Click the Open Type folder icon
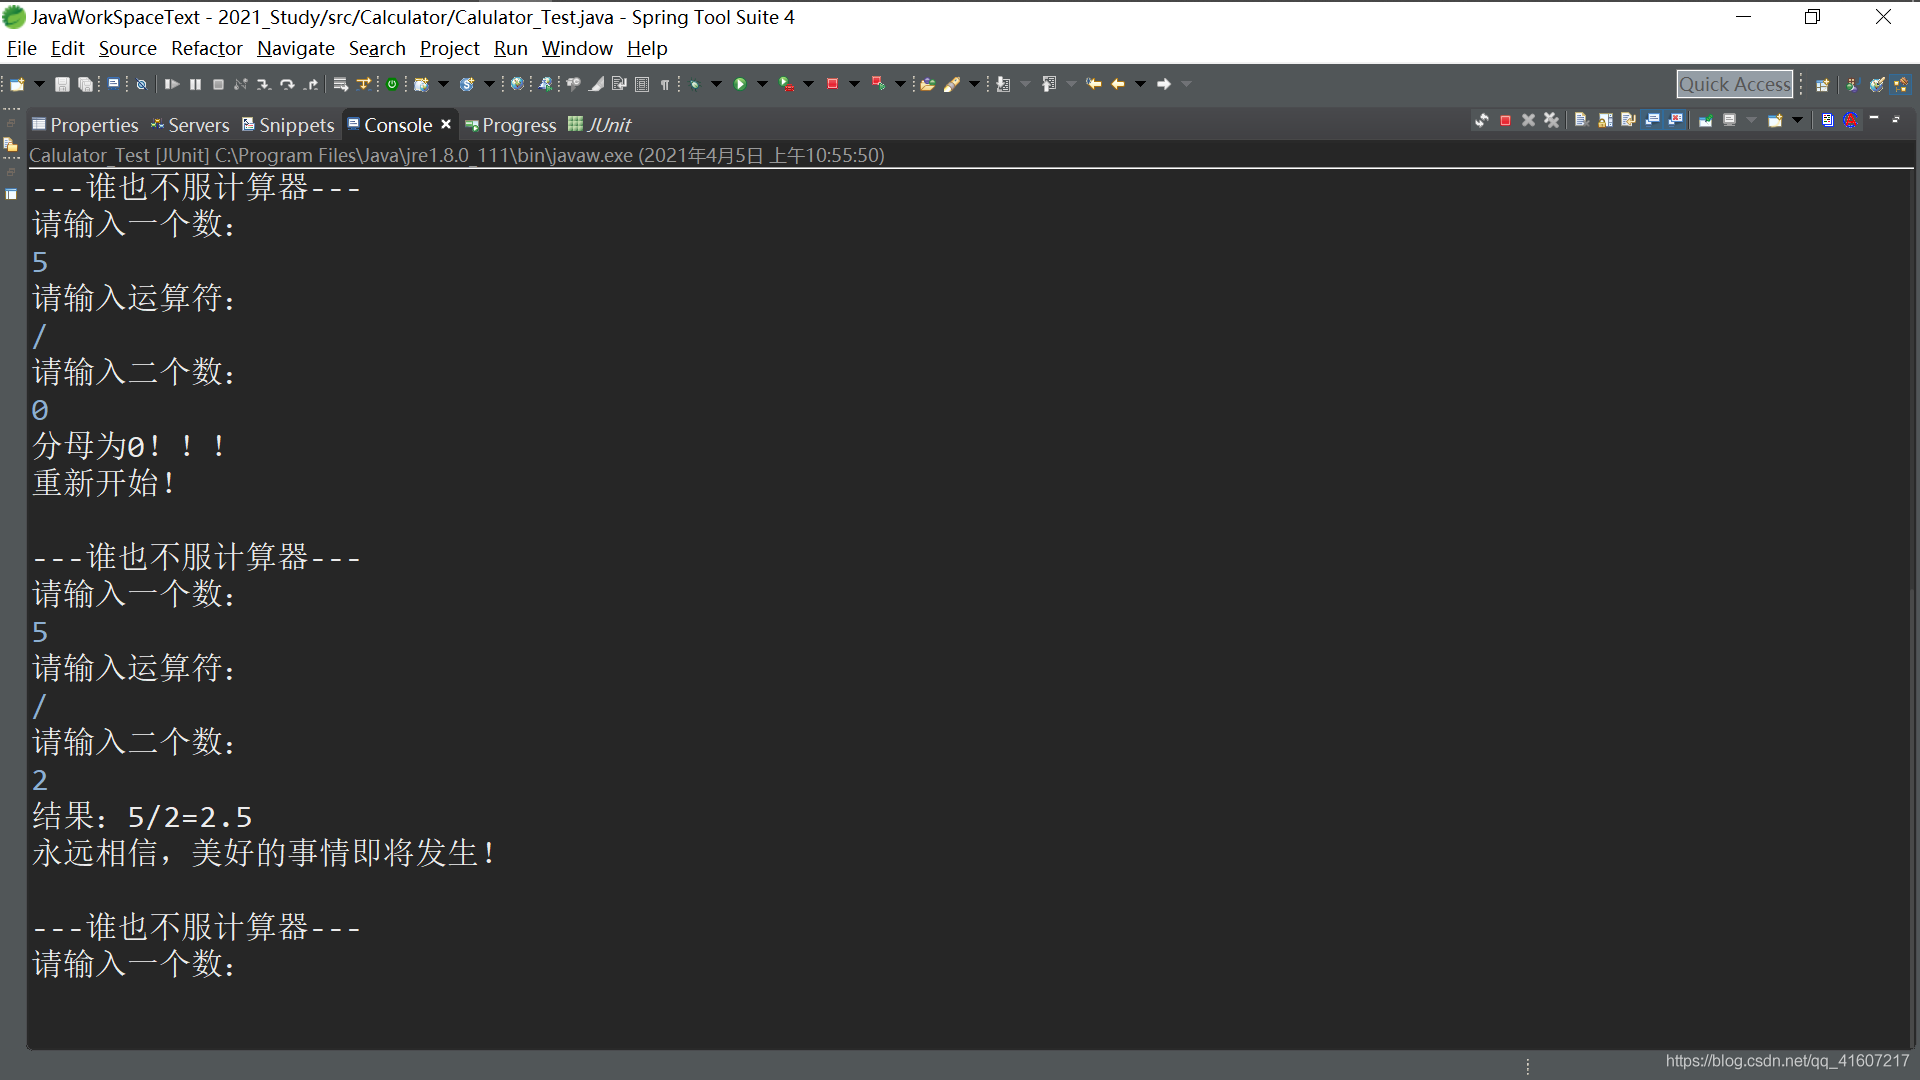 point(927,84)
